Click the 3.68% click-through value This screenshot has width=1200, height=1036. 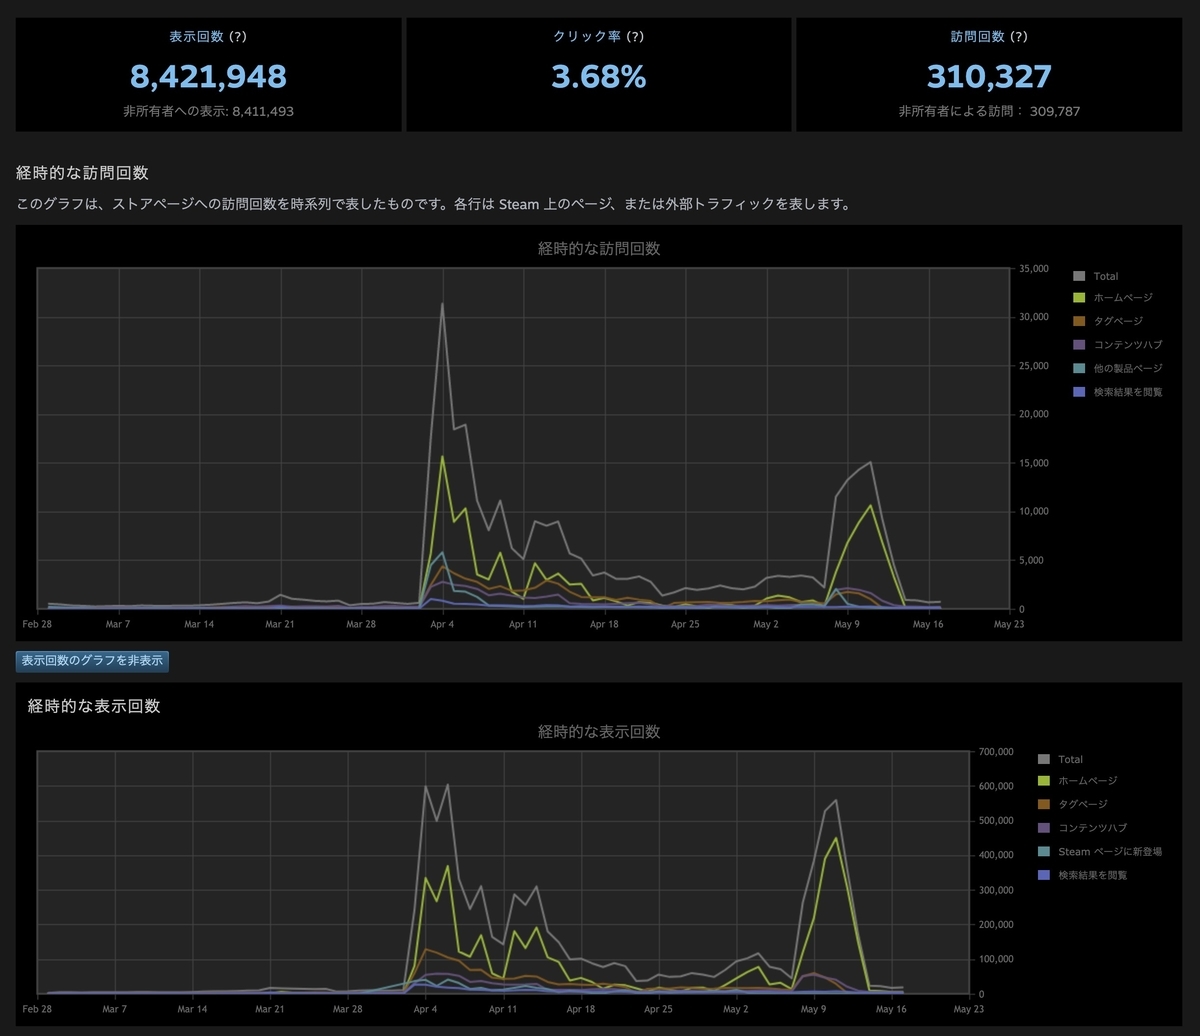click(x=599, y=76)
